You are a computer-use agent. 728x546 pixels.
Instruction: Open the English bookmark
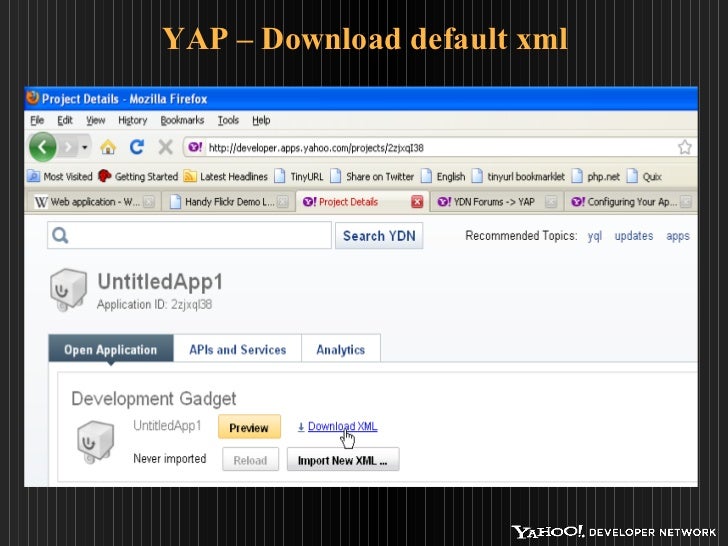[x=443, y=176]
